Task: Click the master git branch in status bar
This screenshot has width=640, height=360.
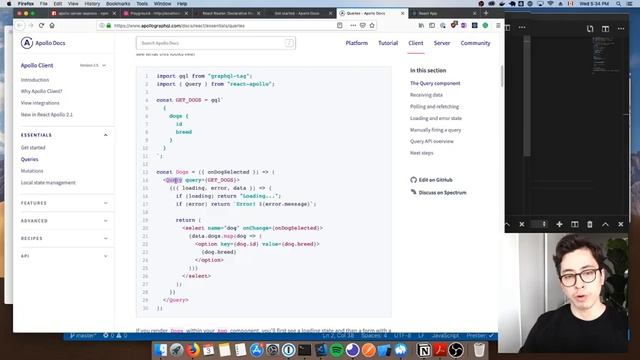Action: [83, 336]
